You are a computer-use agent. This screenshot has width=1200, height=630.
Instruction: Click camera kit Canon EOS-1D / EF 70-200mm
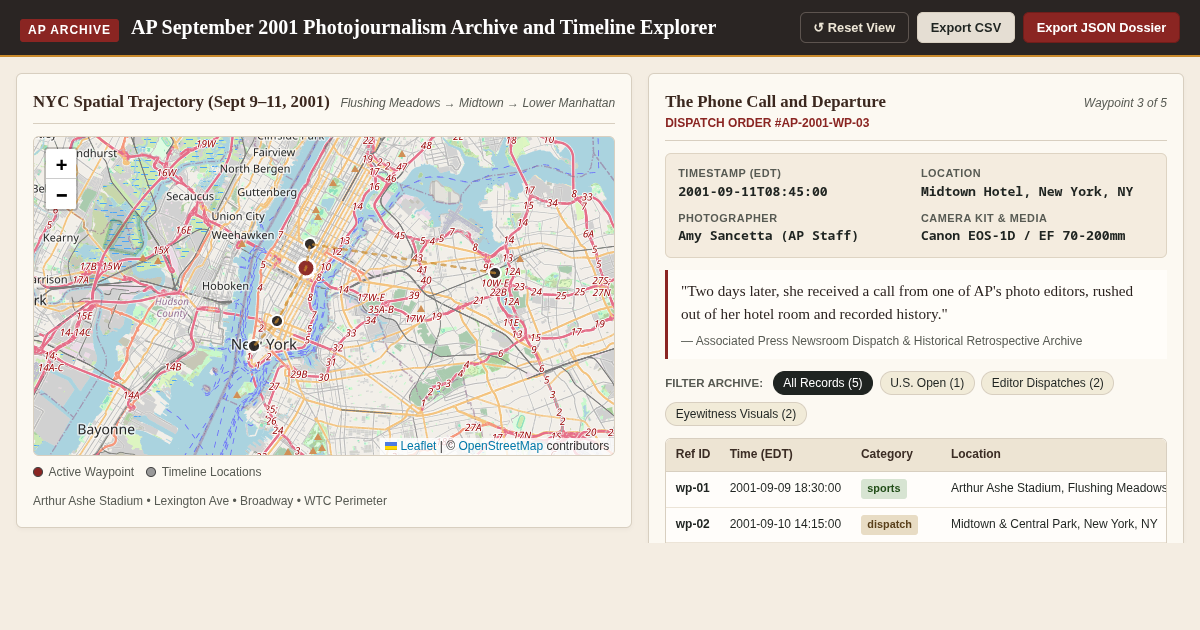pyautogui.click(x=1023, y=236)
